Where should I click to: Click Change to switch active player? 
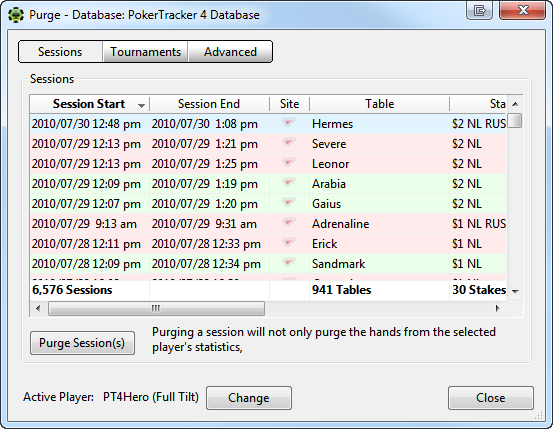tap(249, 398)
